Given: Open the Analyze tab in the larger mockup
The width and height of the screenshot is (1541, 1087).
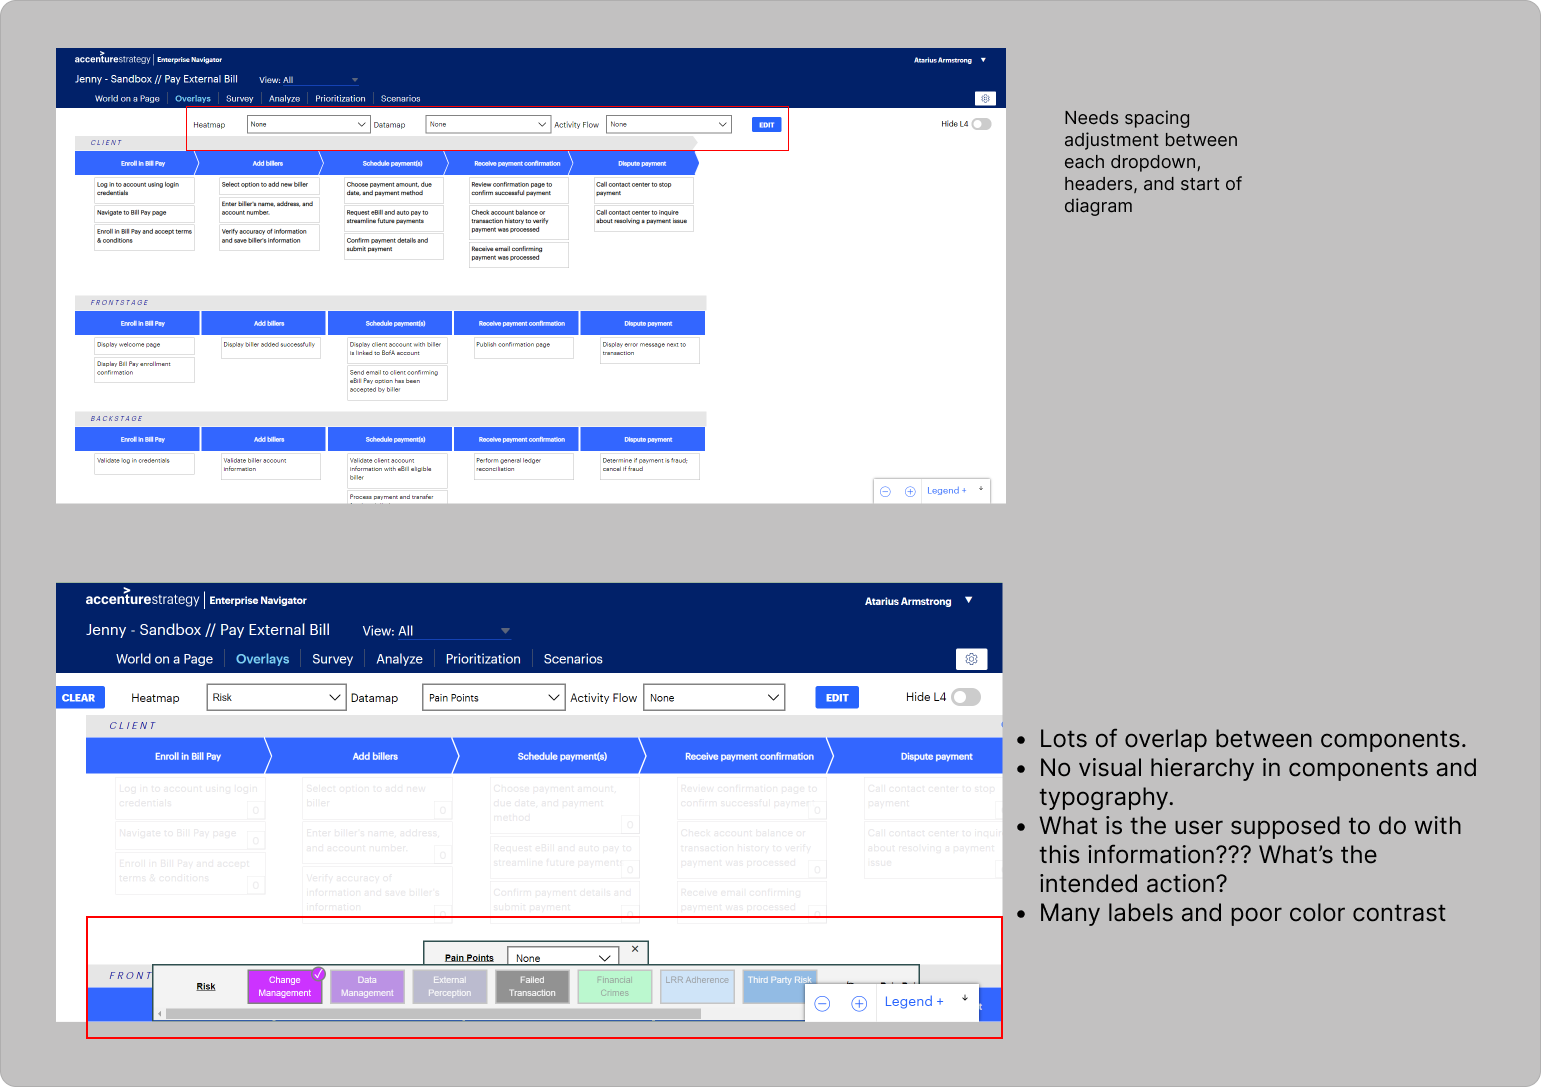Looking at the screenshot, I should [x=399, y=659].
